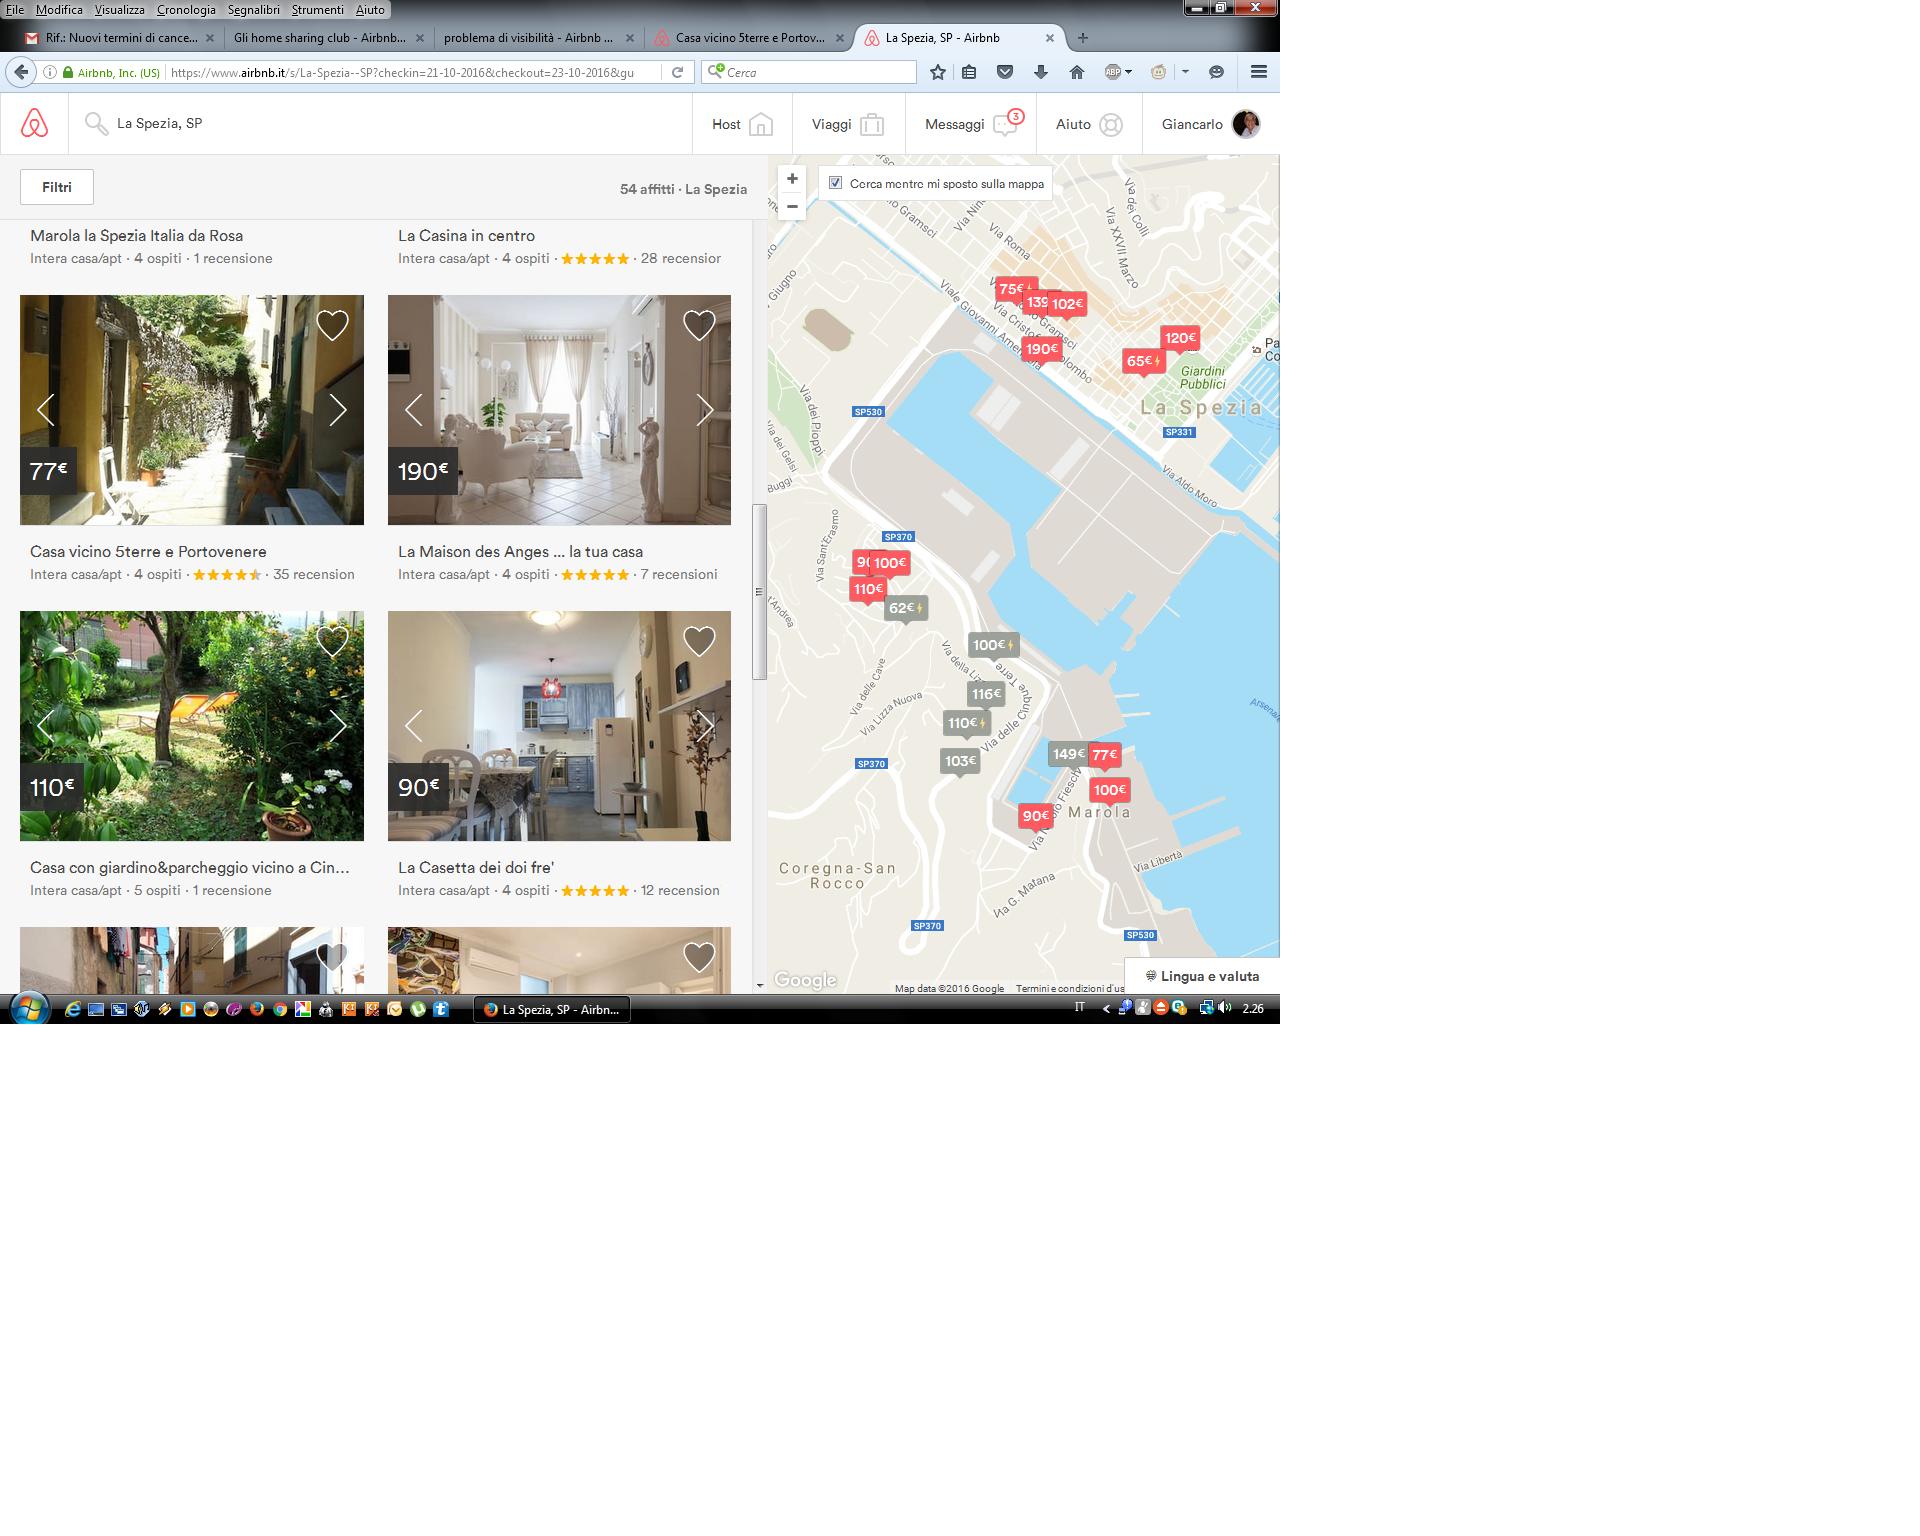Open Firefox hamburger menu
Viewport: 1920px width, 1536px height.
(x=1259, y=72)
